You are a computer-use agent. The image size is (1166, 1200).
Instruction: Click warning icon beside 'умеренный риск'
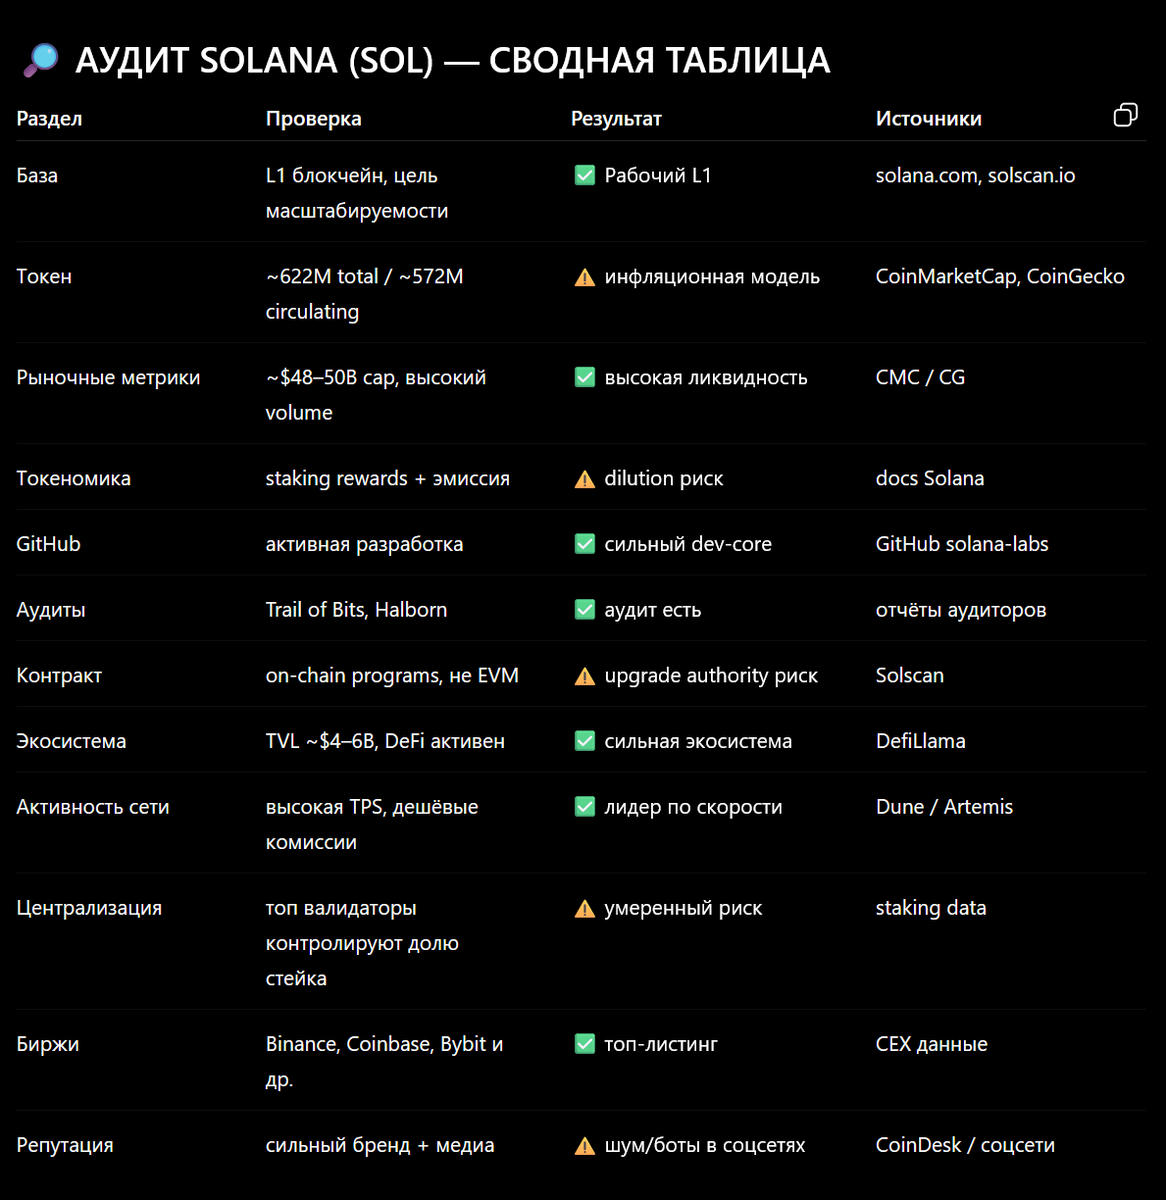click(x=585, y=908)
